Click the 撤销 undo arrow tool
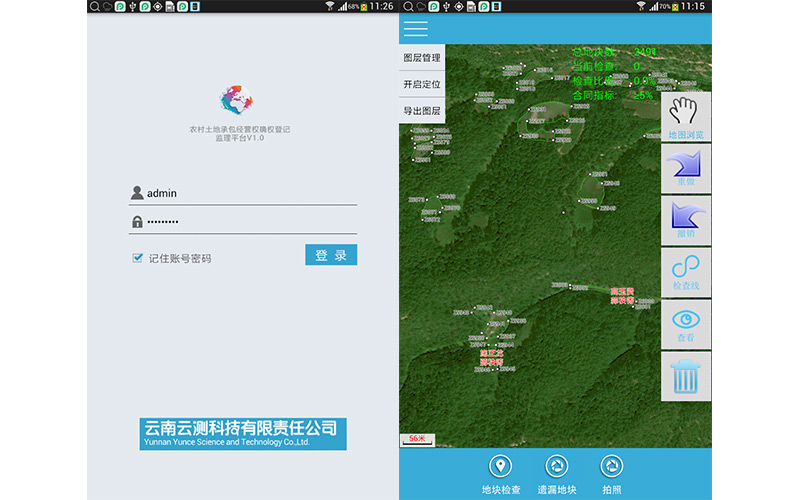800x500 pixels. click(686, 220)
